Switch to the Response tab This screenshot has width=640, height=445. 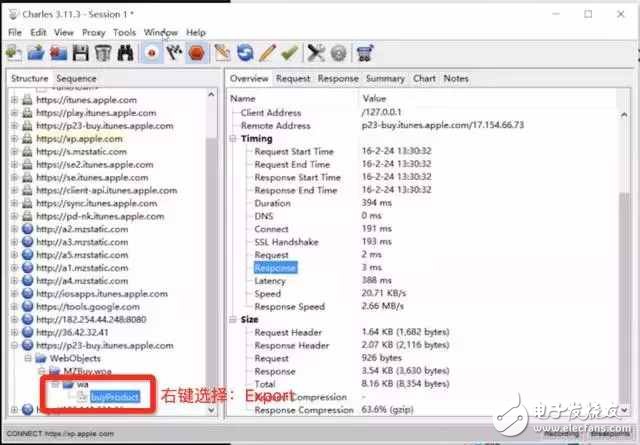(338, 78)
